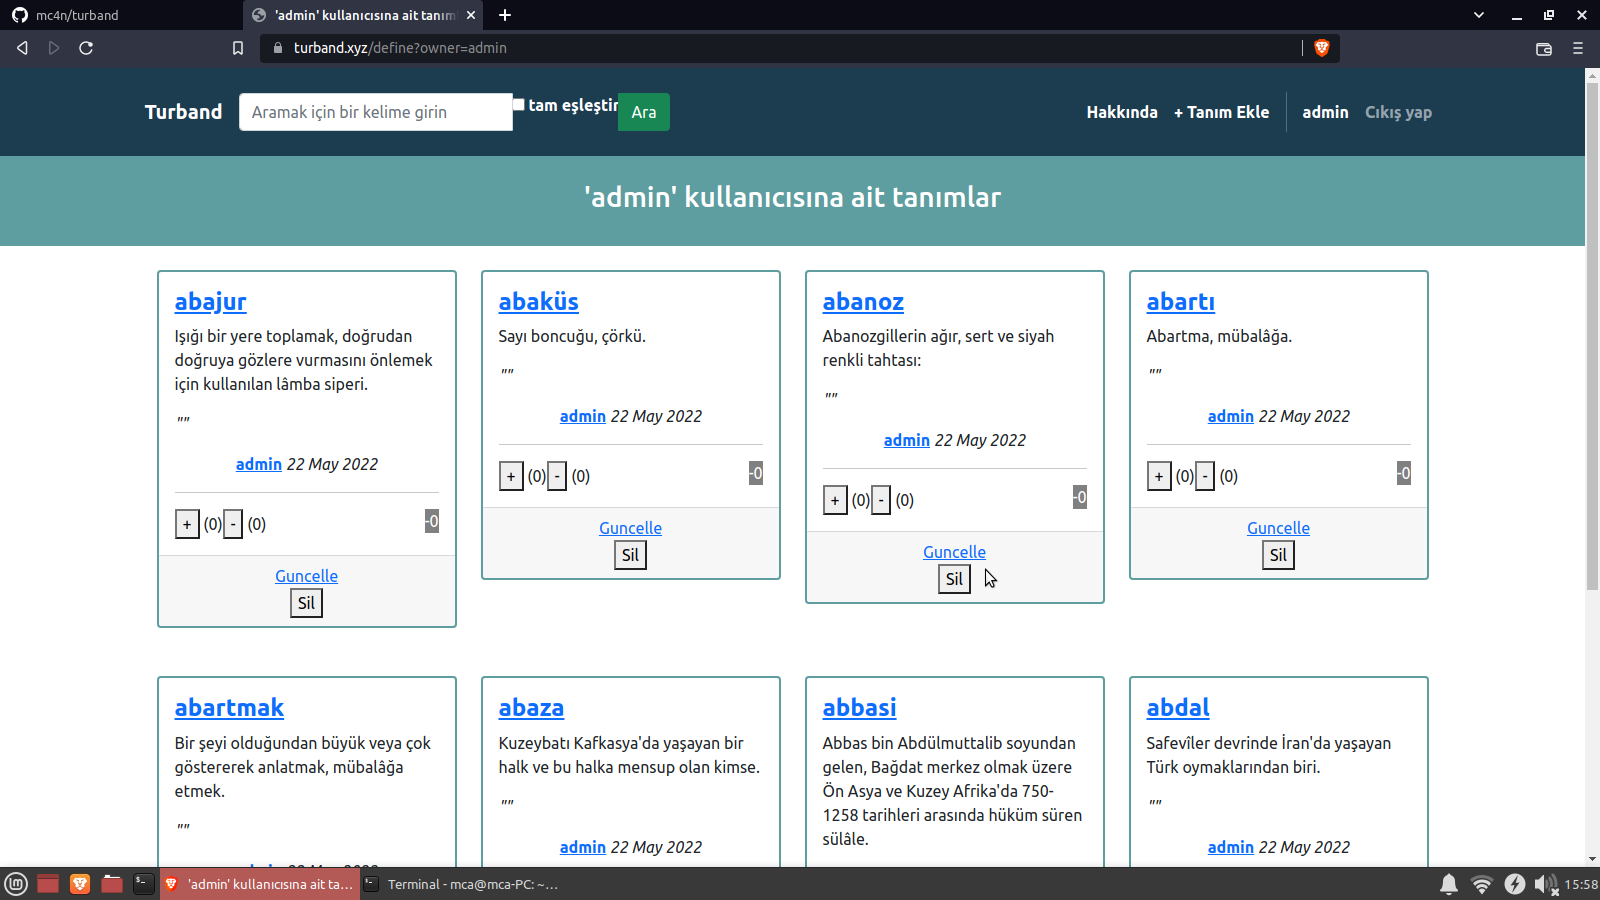This screenshot has width=1600, height=900.
Task: Open + Tanım Ekle page
Action: (x=1221, y=112)
